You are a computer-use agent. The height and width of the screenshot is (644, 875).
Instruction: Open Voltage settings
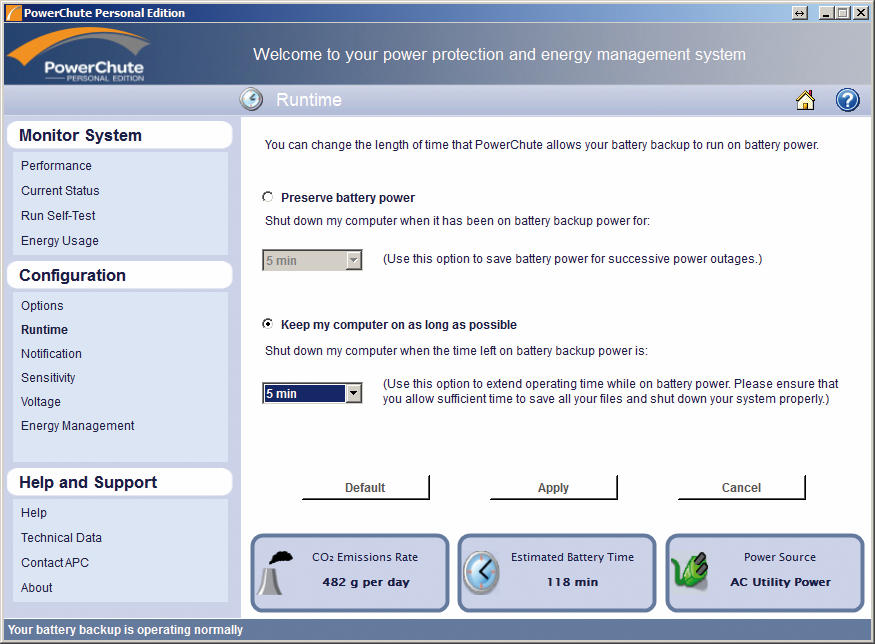click(x=41, y=402)
